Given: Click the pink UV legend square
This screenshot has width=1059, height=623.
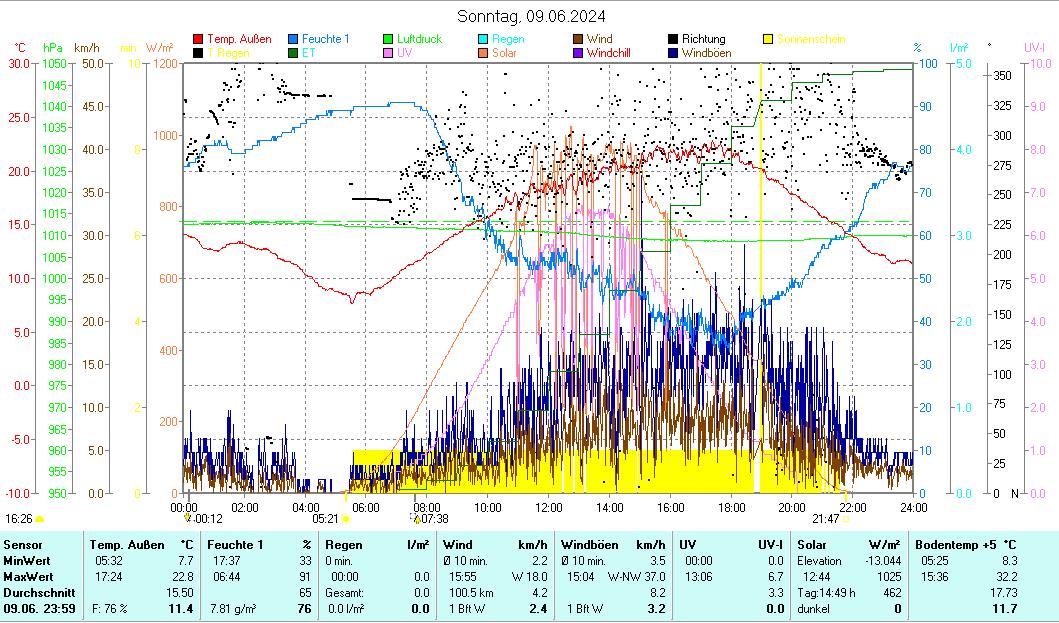Looking at the screenshot, I should click(x=389, y=52).
